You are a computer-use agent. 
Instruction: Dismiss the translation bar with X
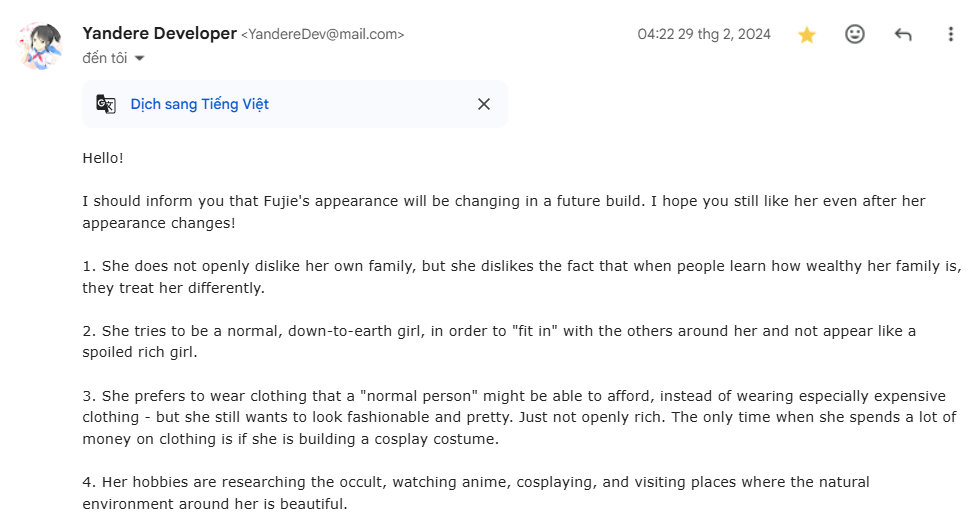point(484,104)
